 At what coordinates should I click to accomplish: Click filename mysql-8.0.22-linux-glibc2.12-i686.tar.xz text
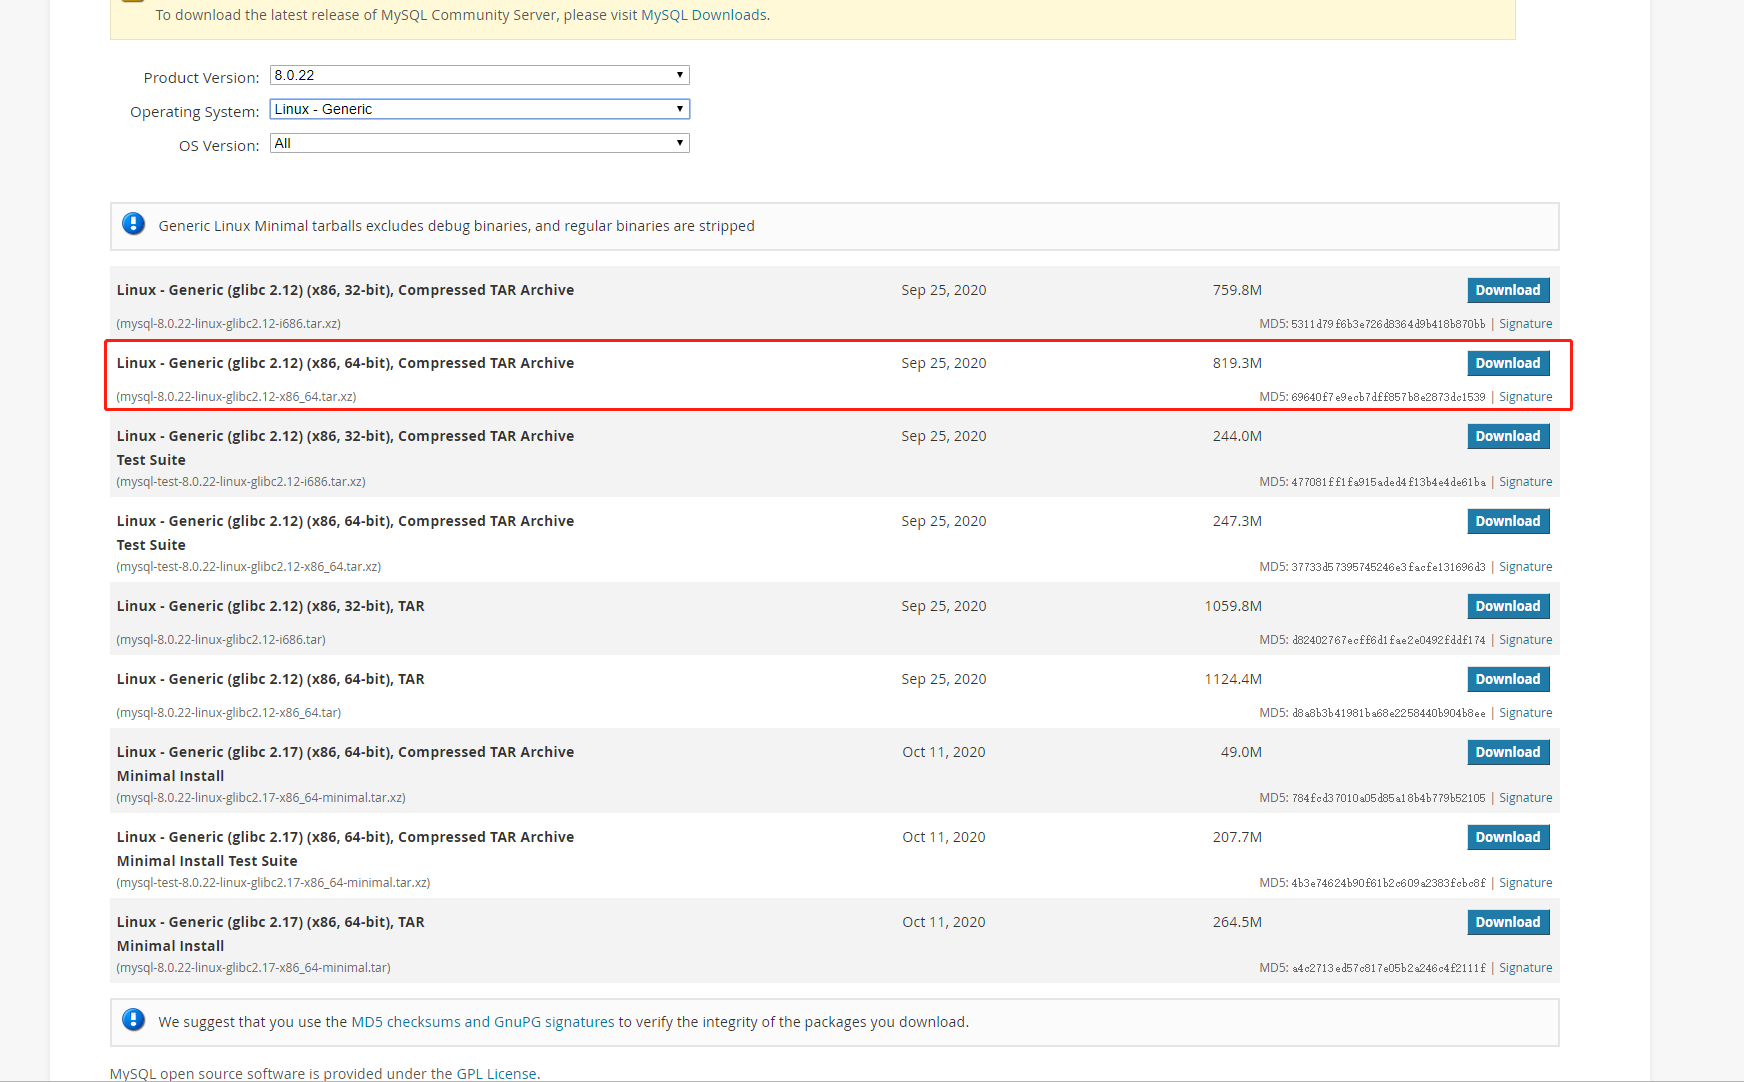tap(229, 324)
